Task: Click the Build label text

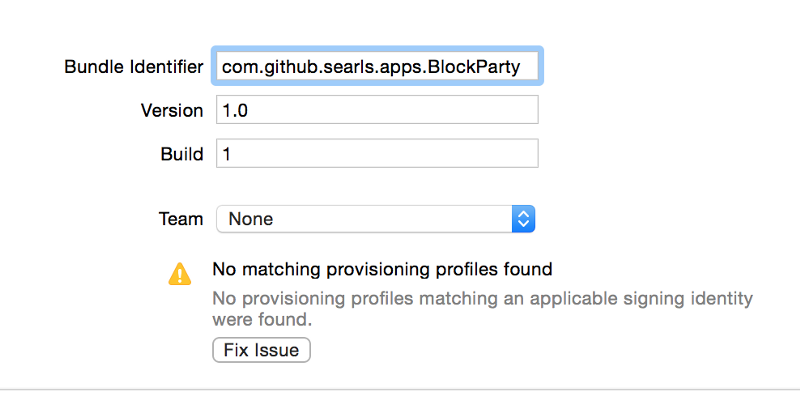Action: (182, 154)
